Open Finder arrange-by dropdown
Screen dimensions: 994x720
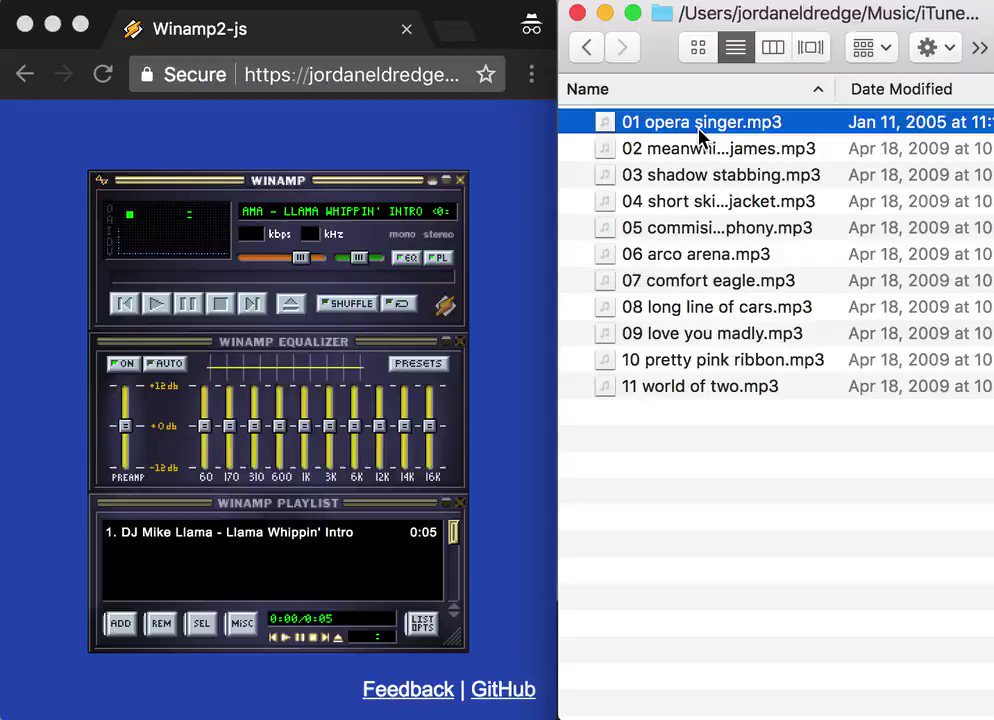[x=872, y=47]
